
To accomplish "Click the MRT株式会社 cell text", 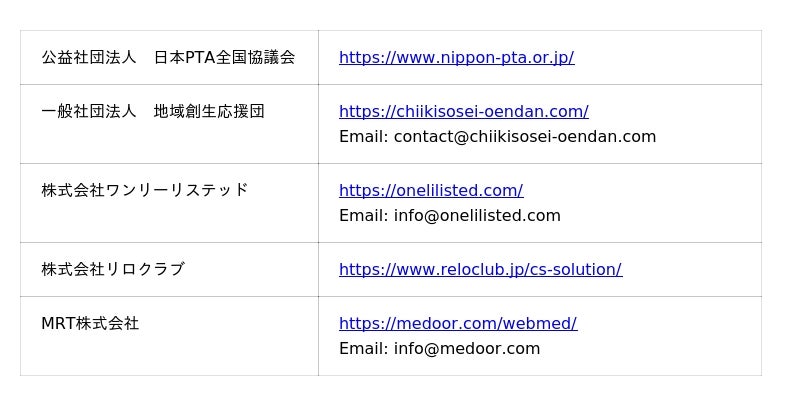I will [90, 324].
